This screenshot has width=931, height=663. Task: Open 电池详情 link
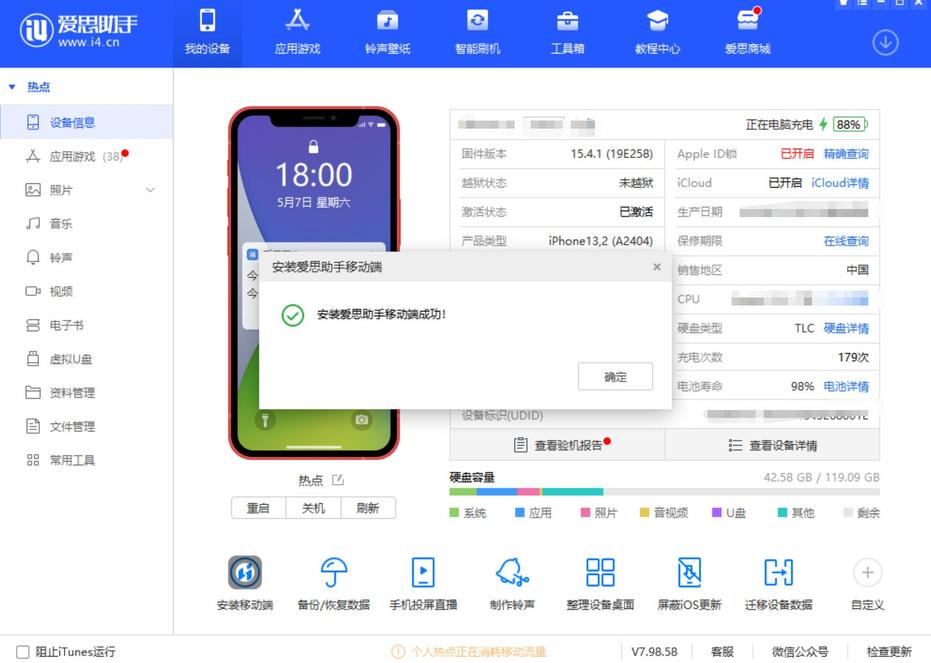click(x=846, y=386)
